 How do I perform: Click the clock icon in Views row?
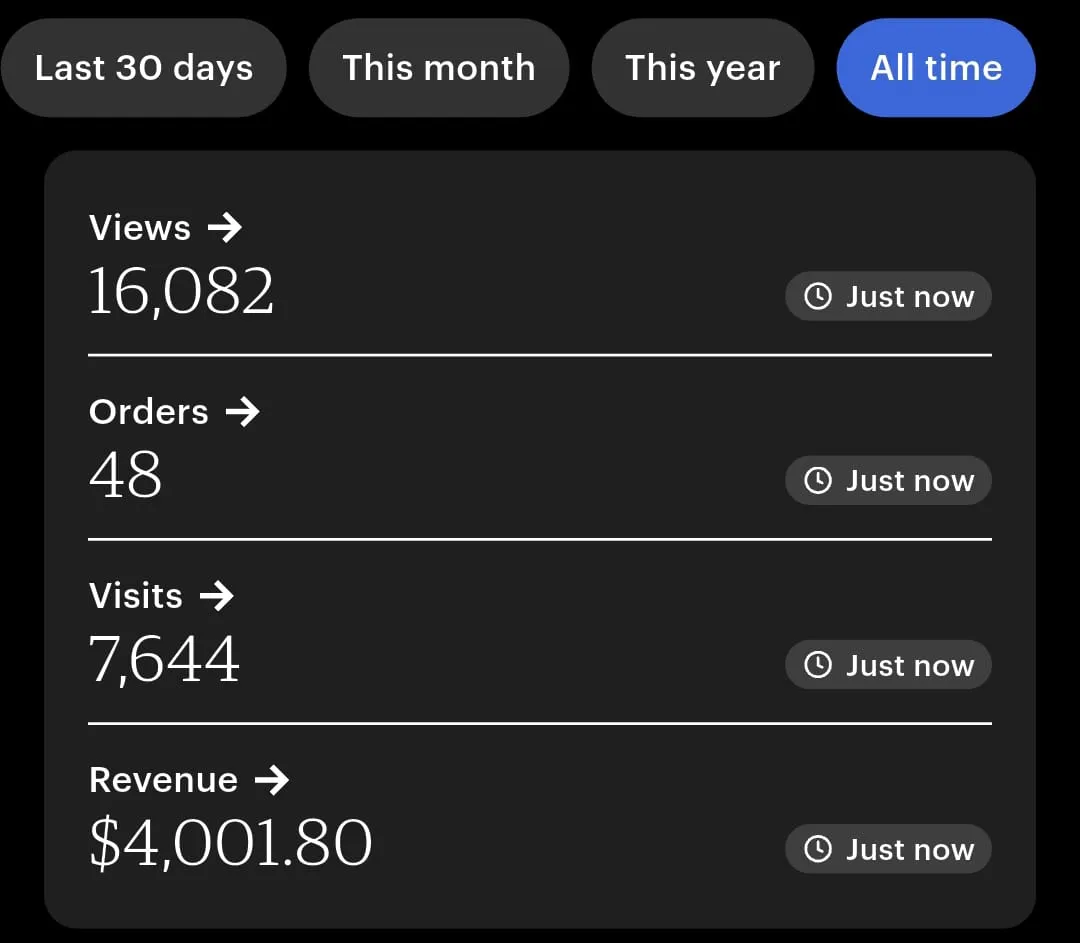coord(818,297)
